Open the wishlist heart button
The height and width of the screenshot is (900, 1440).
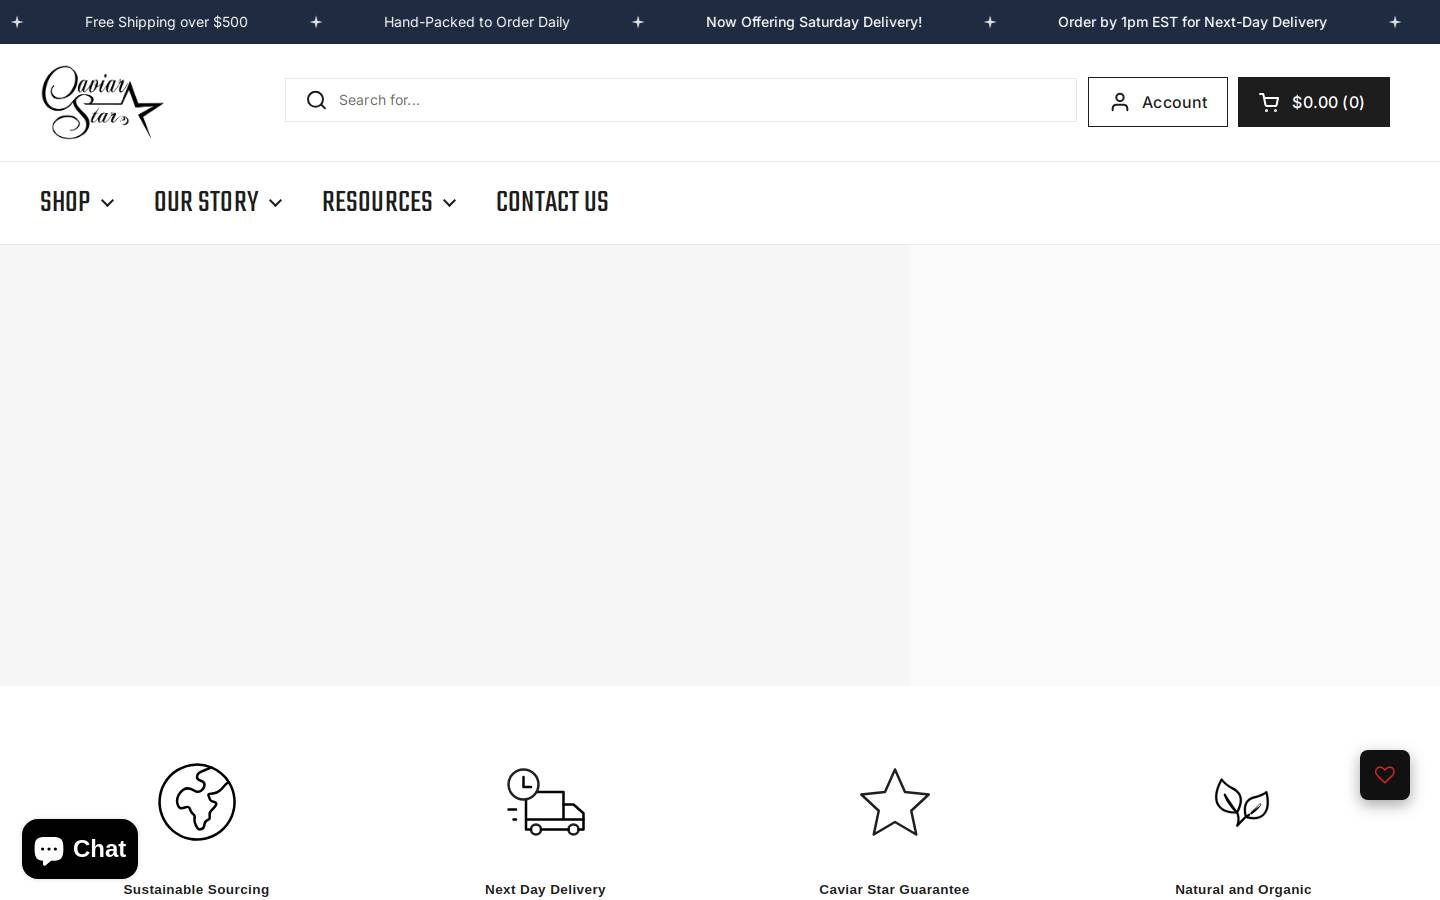pyautogui.click(x=1385, y=775)
